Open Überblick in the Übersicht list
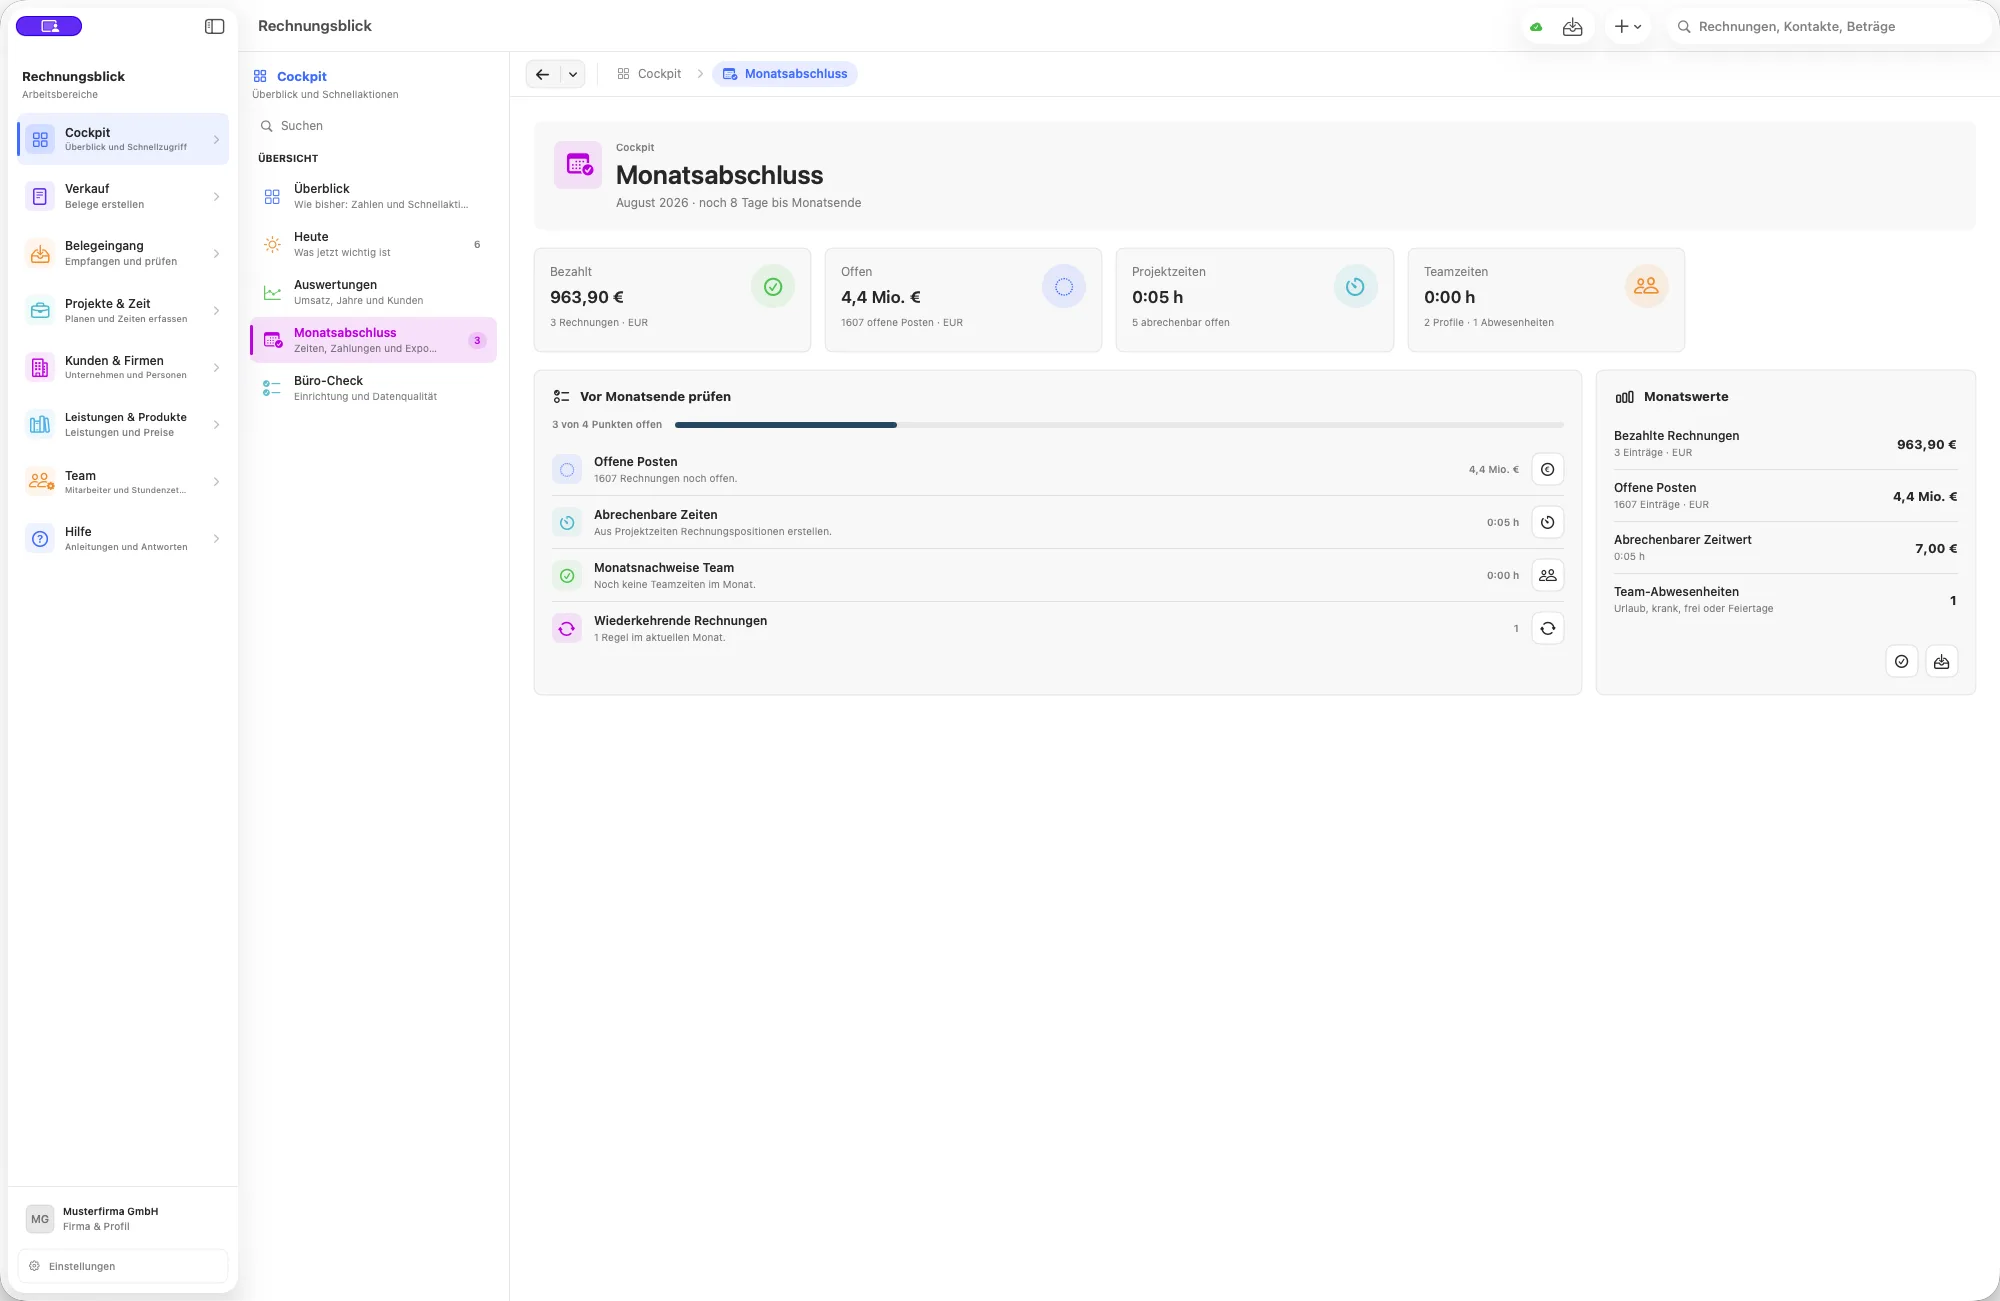Viewport: 2000px width, 1301px height. tap(373, 196)
